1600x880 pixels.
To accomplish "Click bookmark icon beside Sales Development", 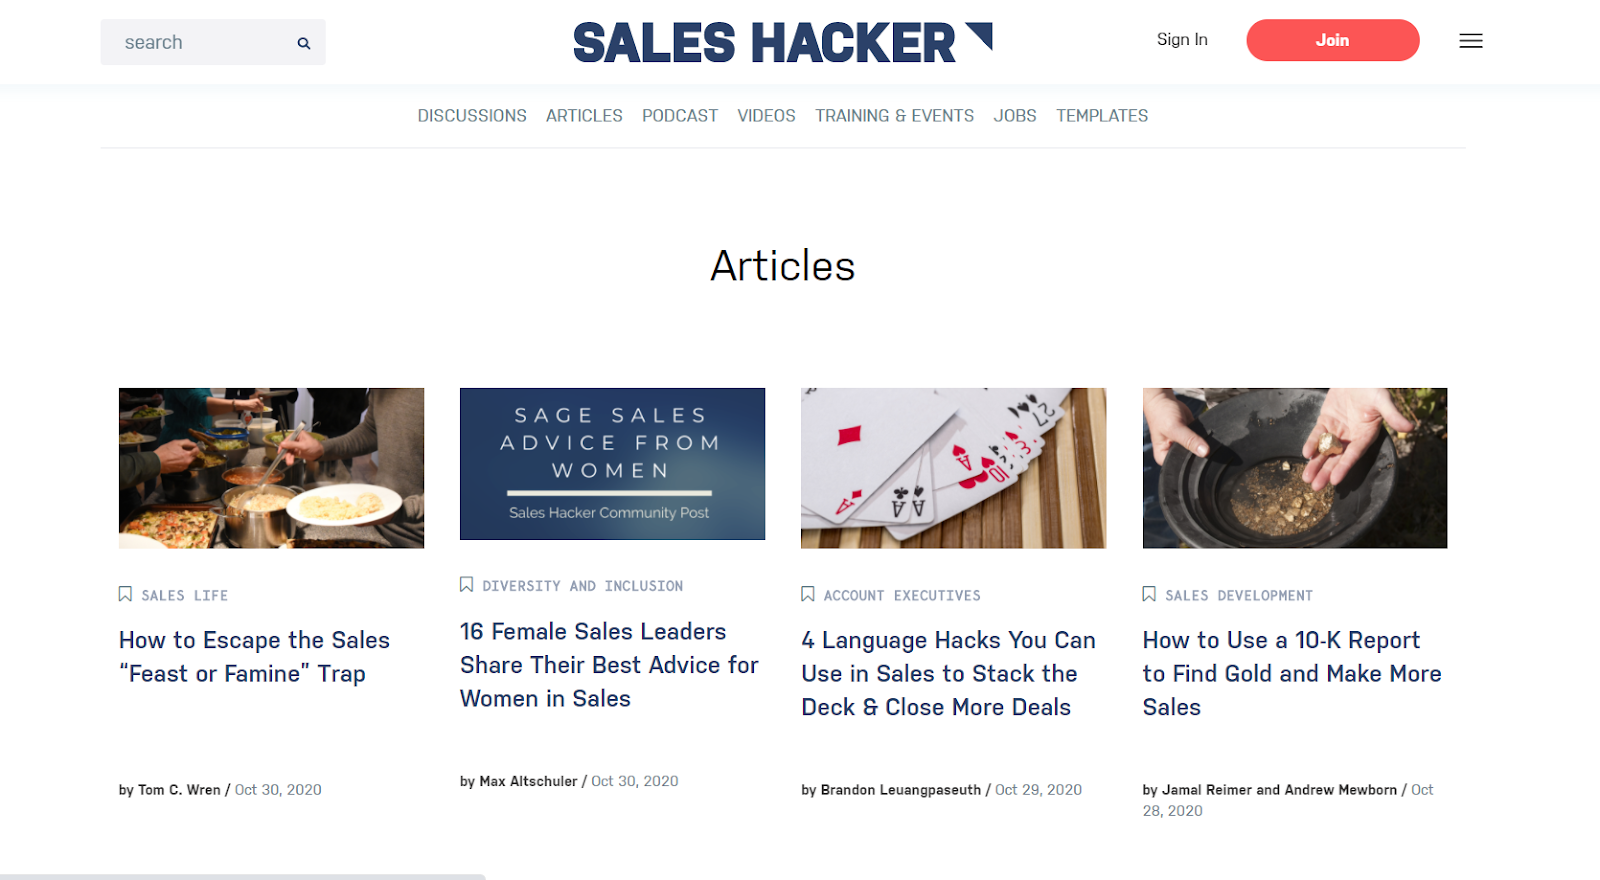I will click(x=1149, y=594).
